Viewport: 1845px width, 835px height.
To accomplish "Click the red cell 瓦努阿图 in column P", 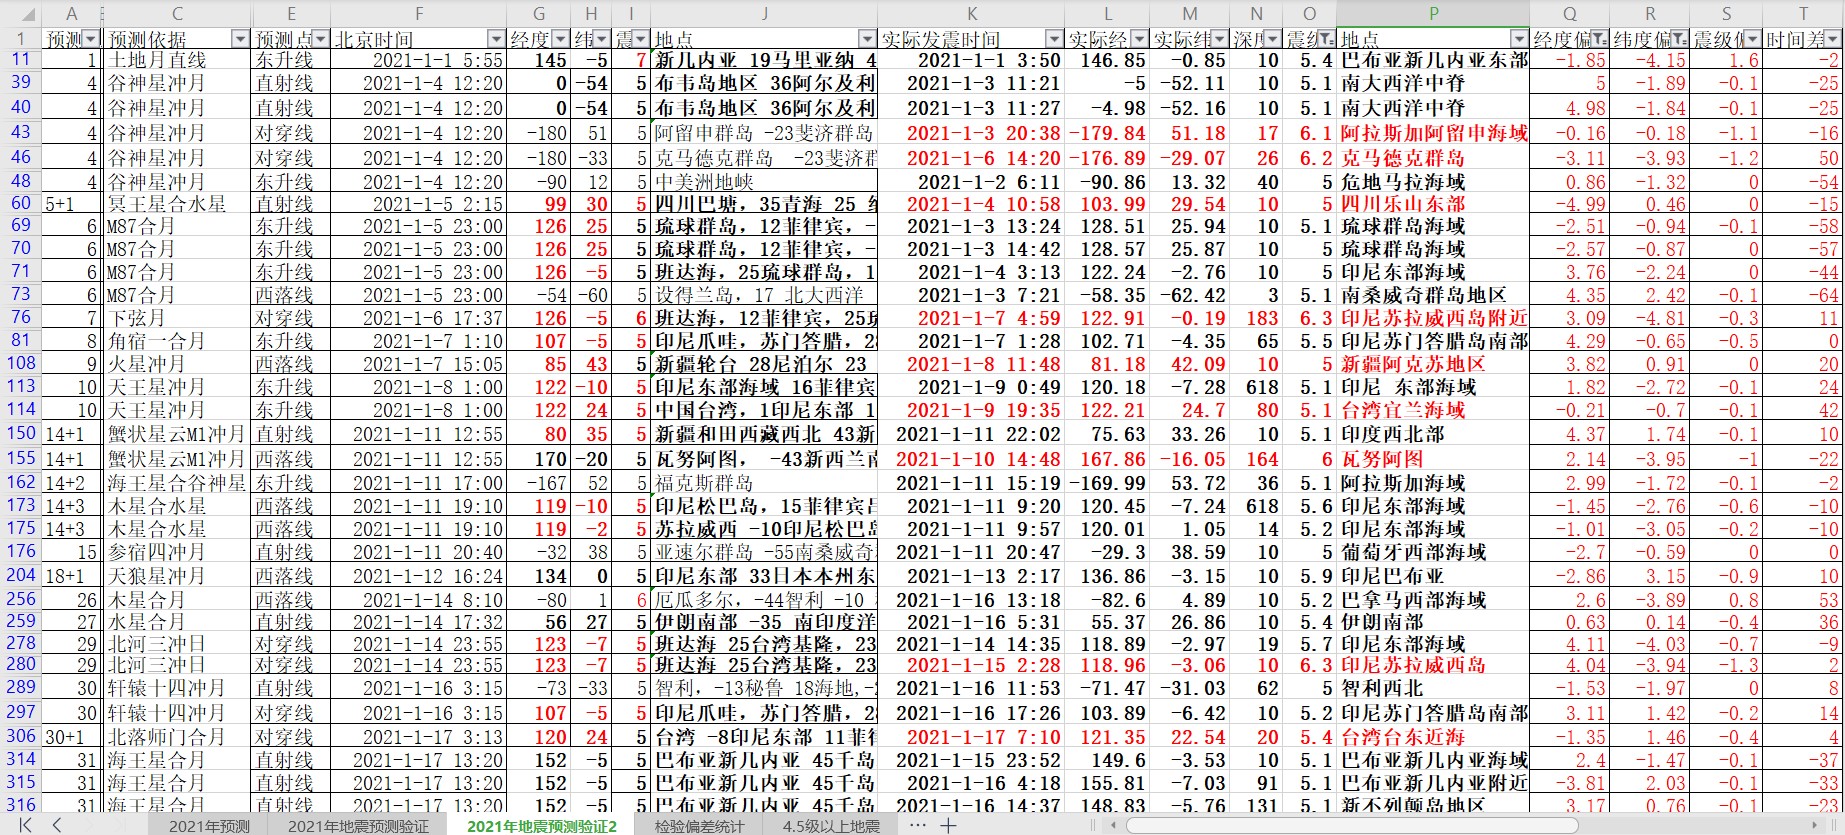I will [1433, 459].
